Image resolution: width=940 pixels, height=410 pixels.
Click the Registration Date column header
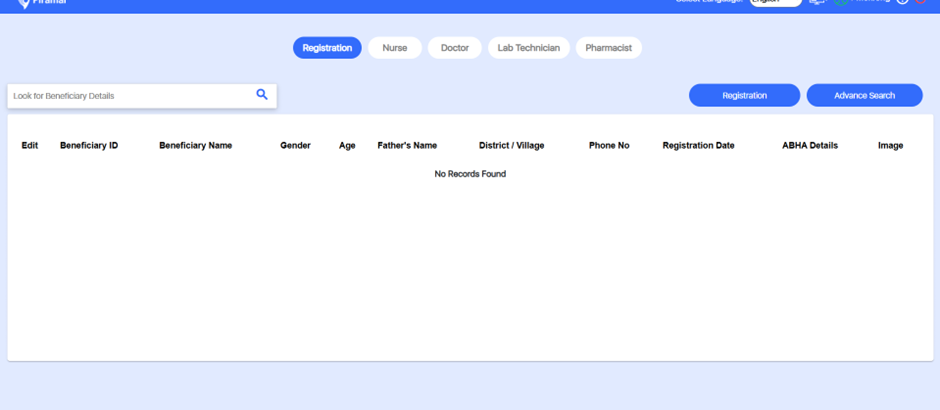point(698,146)
